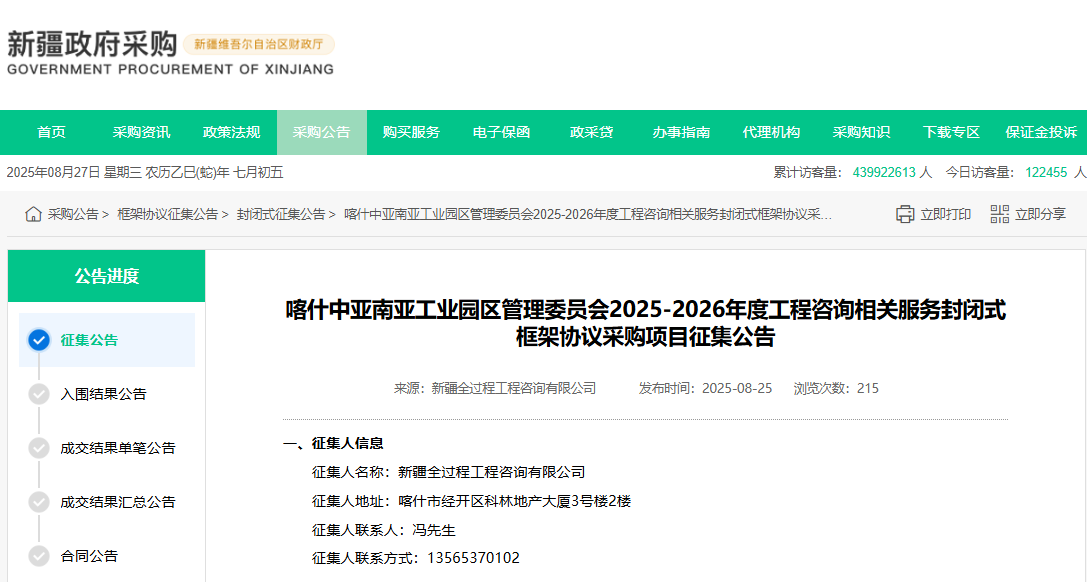Open the 政策法规 section

(x=232, y=131)
